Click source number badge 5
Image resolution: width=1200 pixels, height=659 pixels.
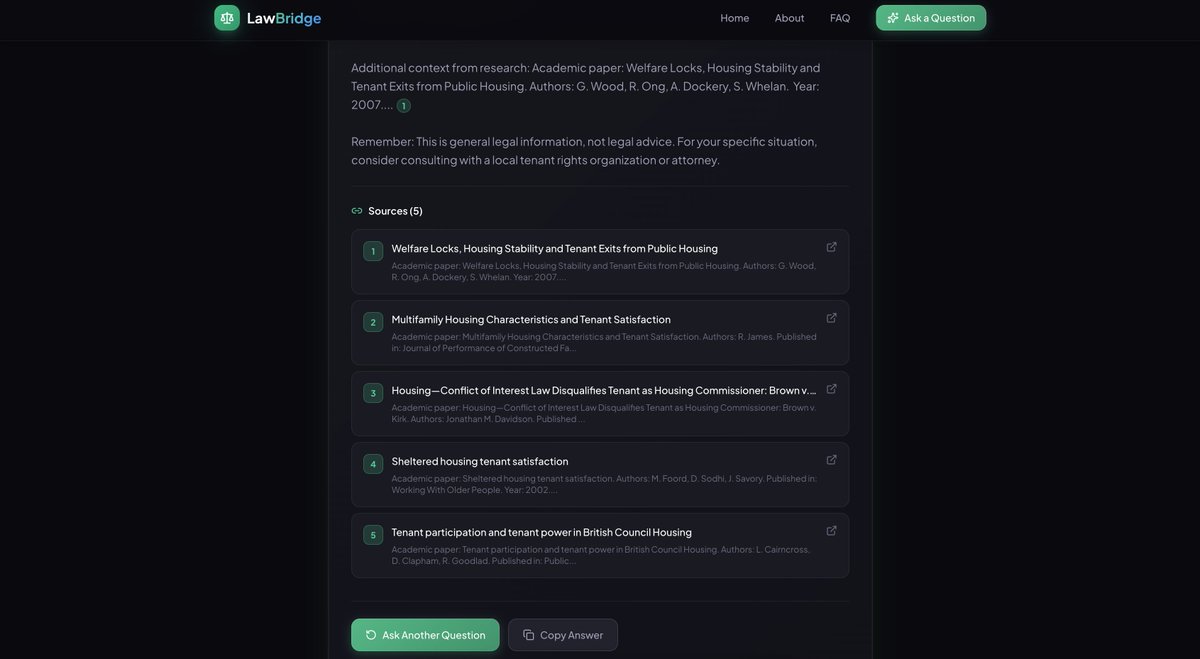click(x=373, y=535)
